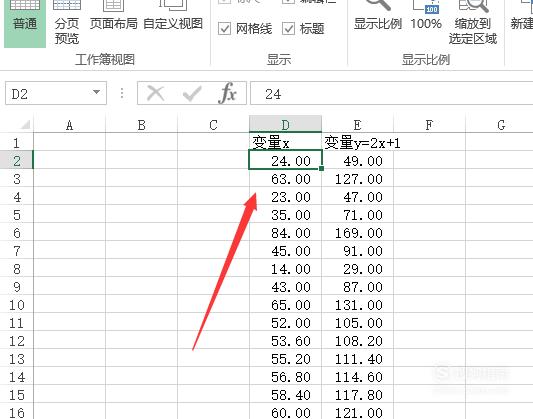Screen dimensions: 533x419
Task: Select cell containing 105.00
Action: [358, 323]
